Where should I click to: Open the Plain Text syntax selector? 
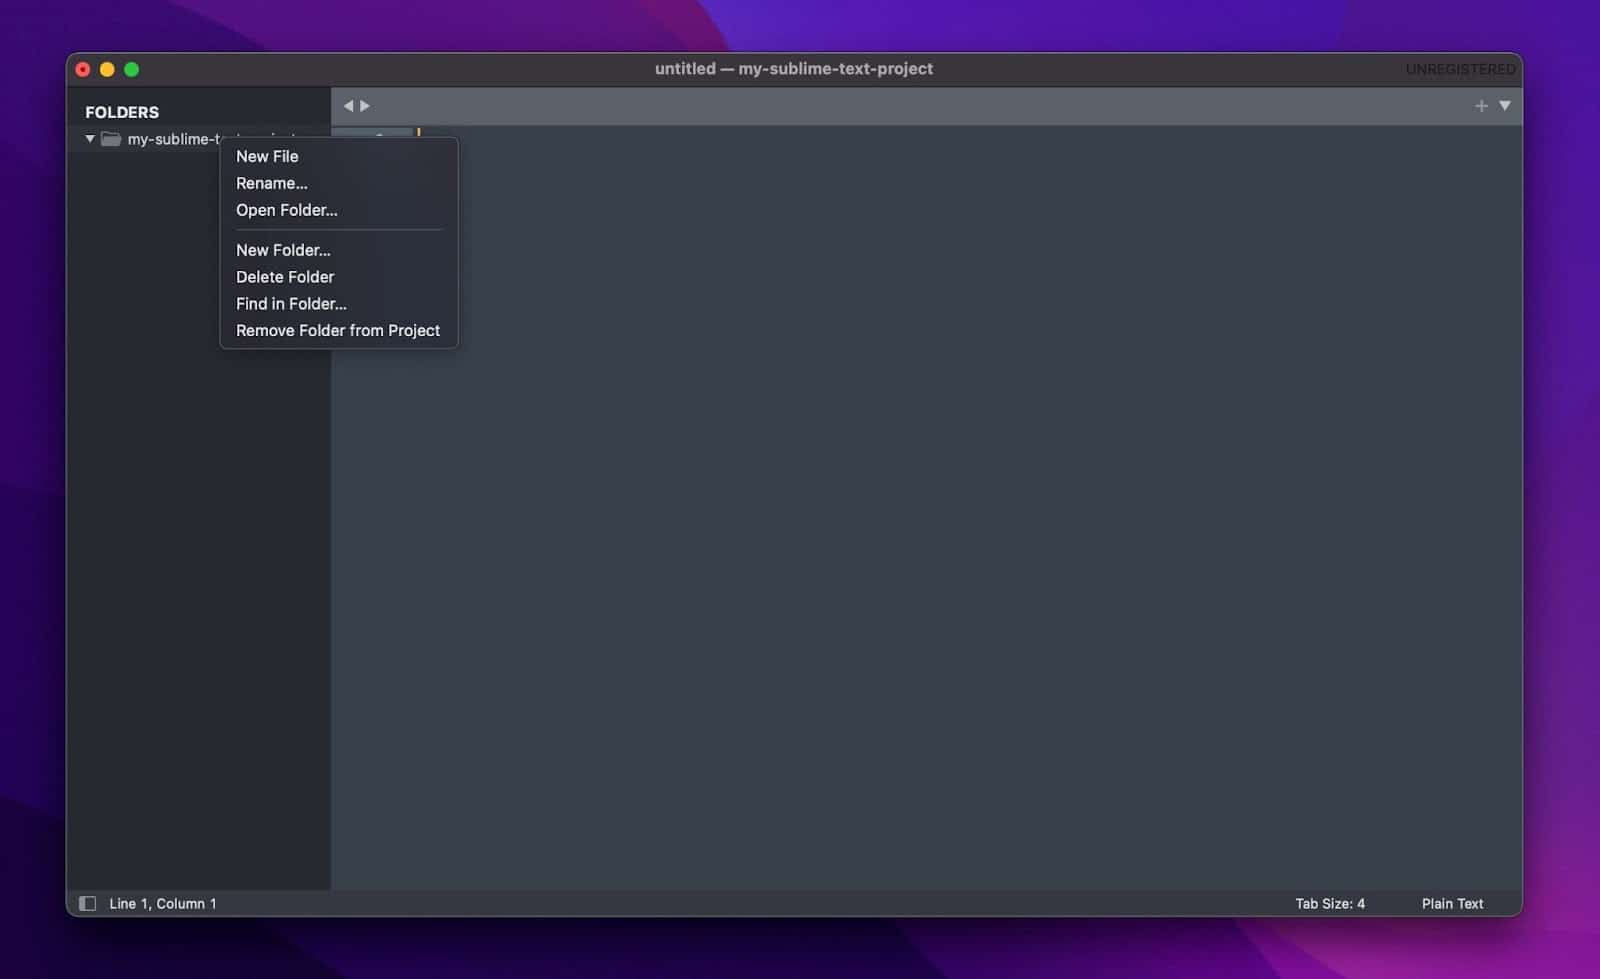click(1452, 903)
